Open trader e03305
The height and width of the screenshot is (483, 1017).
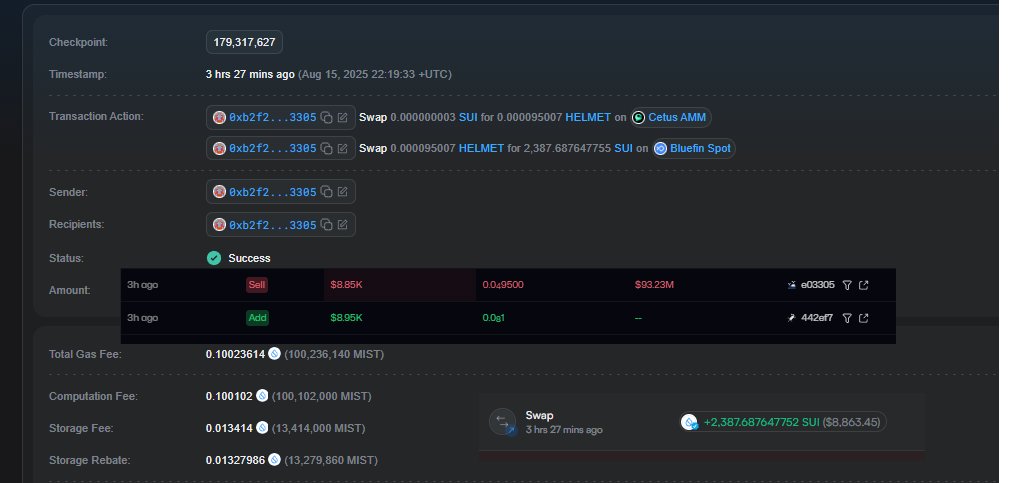[x=817, y=285]
